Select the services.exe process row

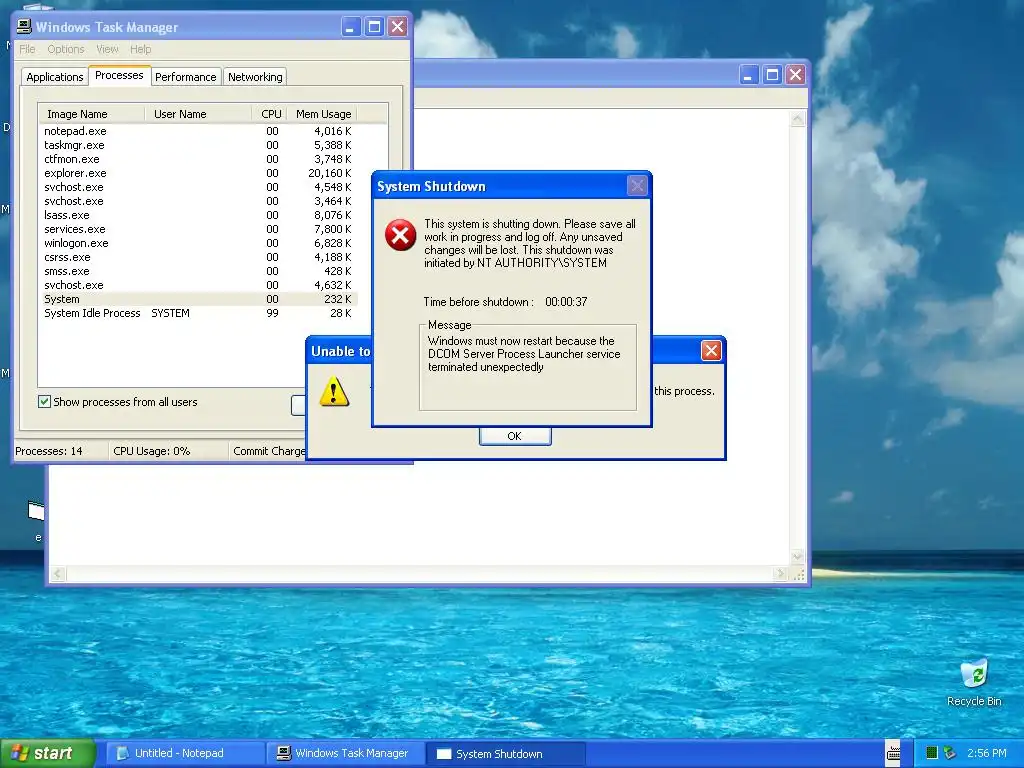pyautogui.click(x=198, y=229)
